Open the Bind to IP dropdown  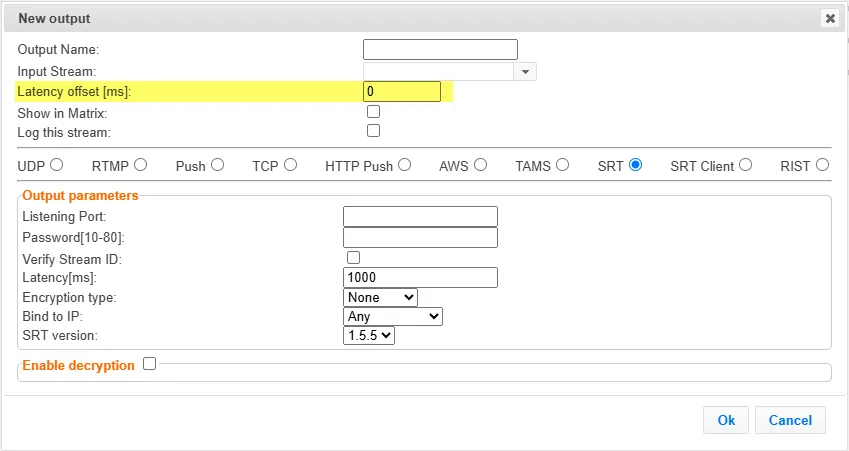coord(393,316)
